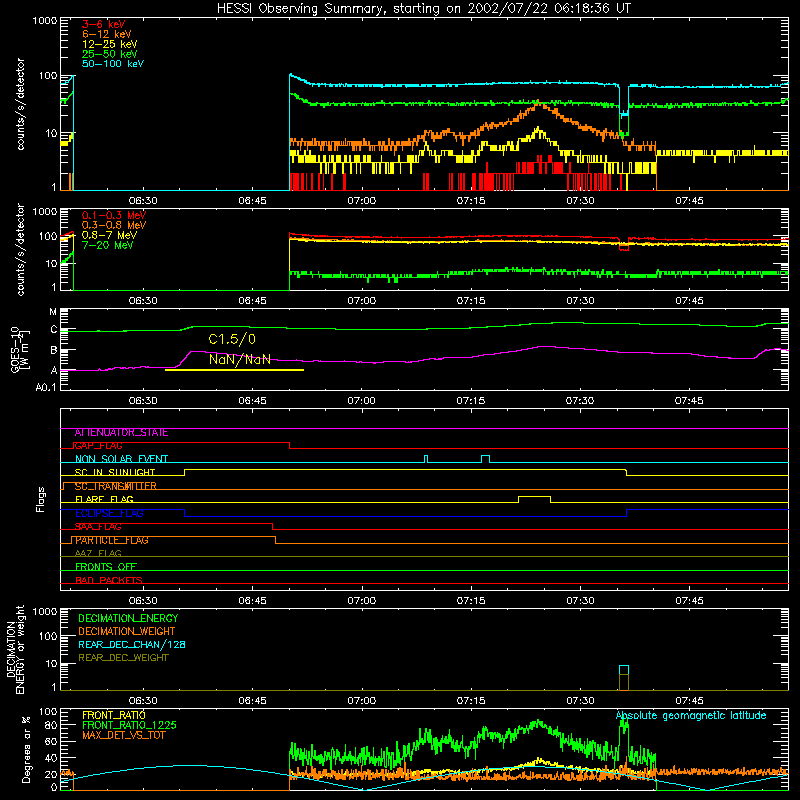Click the 0.3-0.8 MeV legend entry
This screenshot has width=800, height=800.
[114, 225]
